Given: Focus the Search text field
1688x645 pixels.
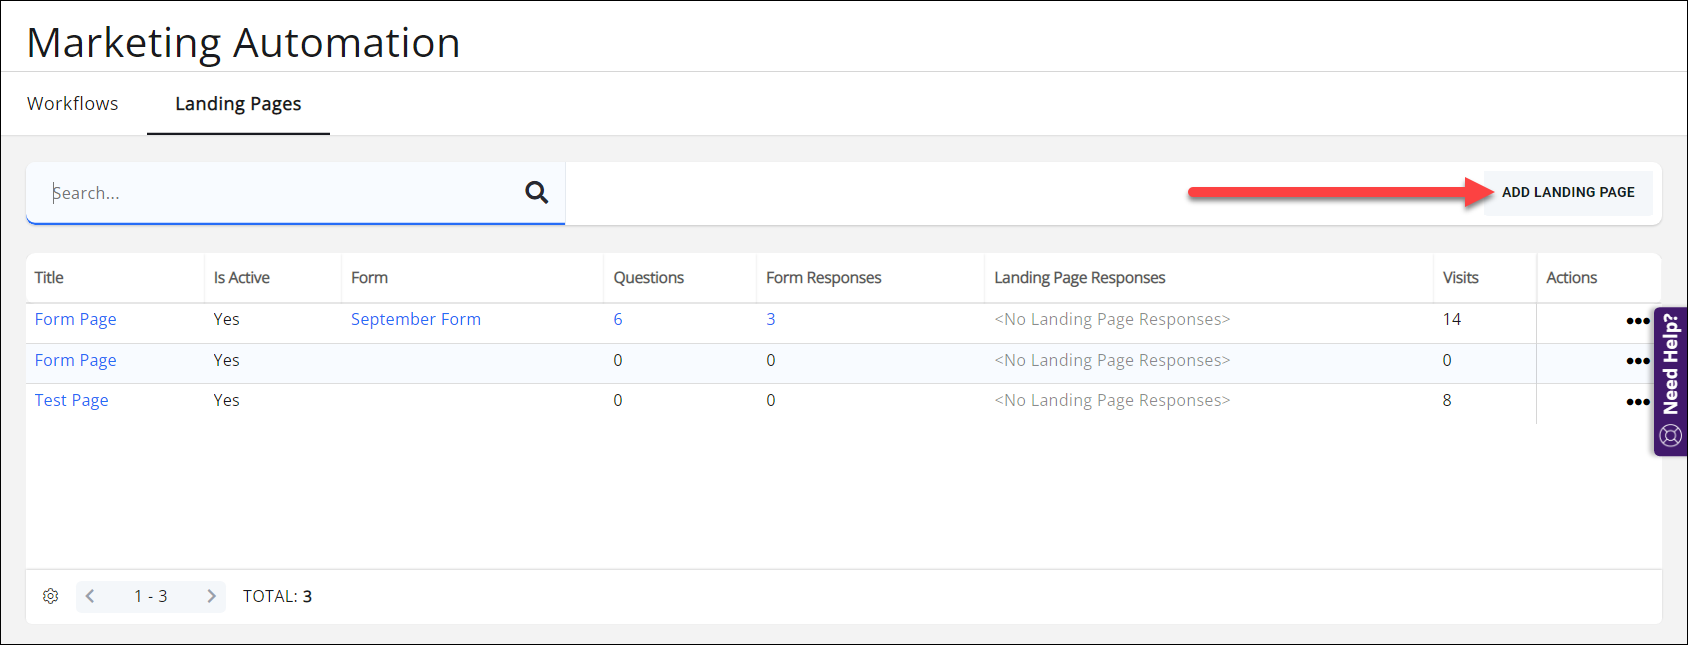Looking at the screenshot, I should click(x=280, y=193).
